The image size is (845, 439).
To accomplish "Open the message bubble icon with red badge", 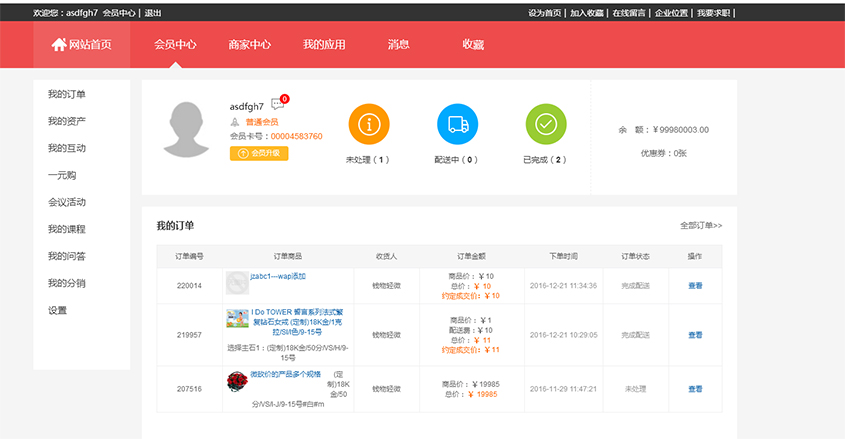I will tap(277, 105).
